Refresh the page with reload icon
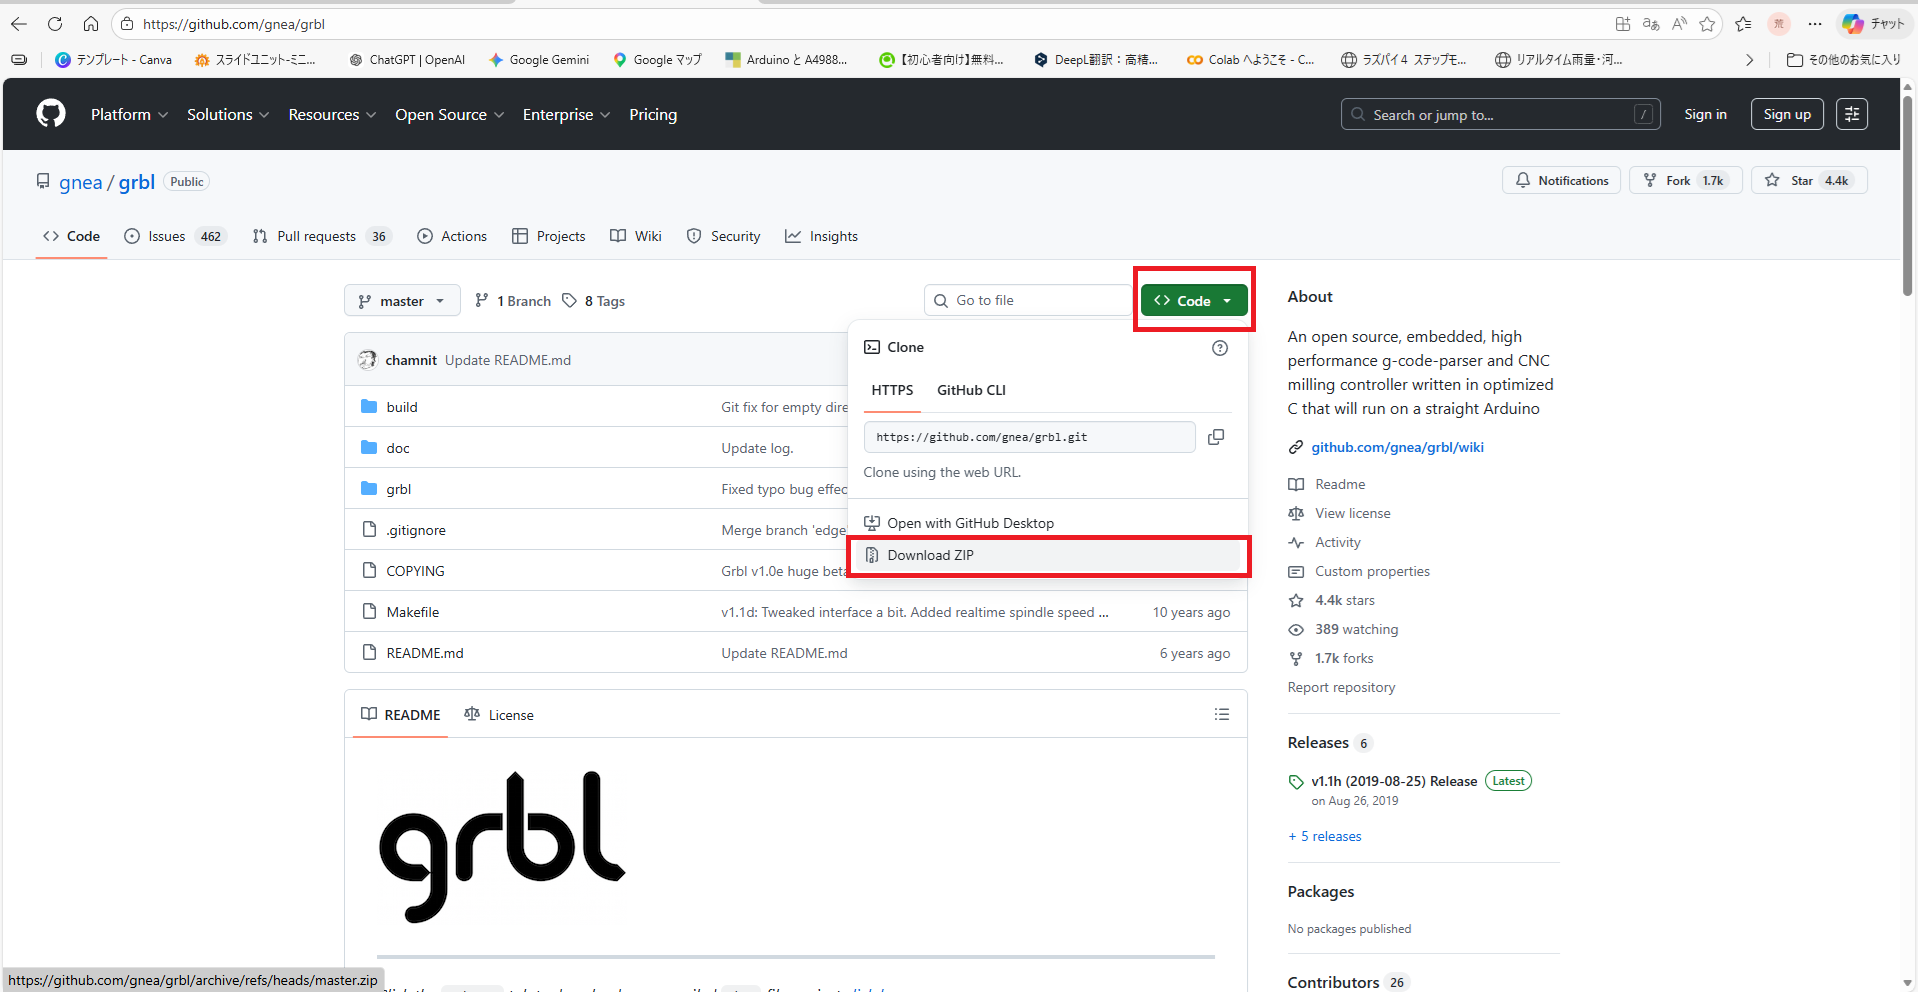1918x992 pixels. 55,24
